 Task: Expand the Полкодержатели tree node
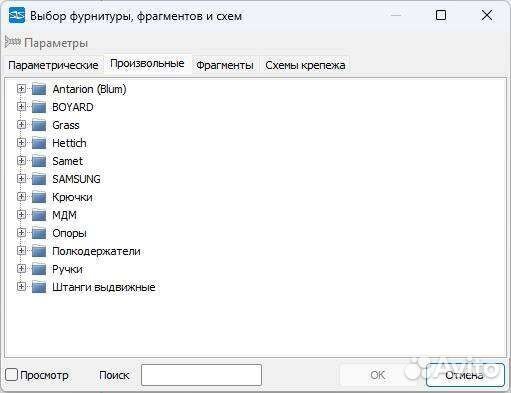pyautogui.click(x=21, y=251)
